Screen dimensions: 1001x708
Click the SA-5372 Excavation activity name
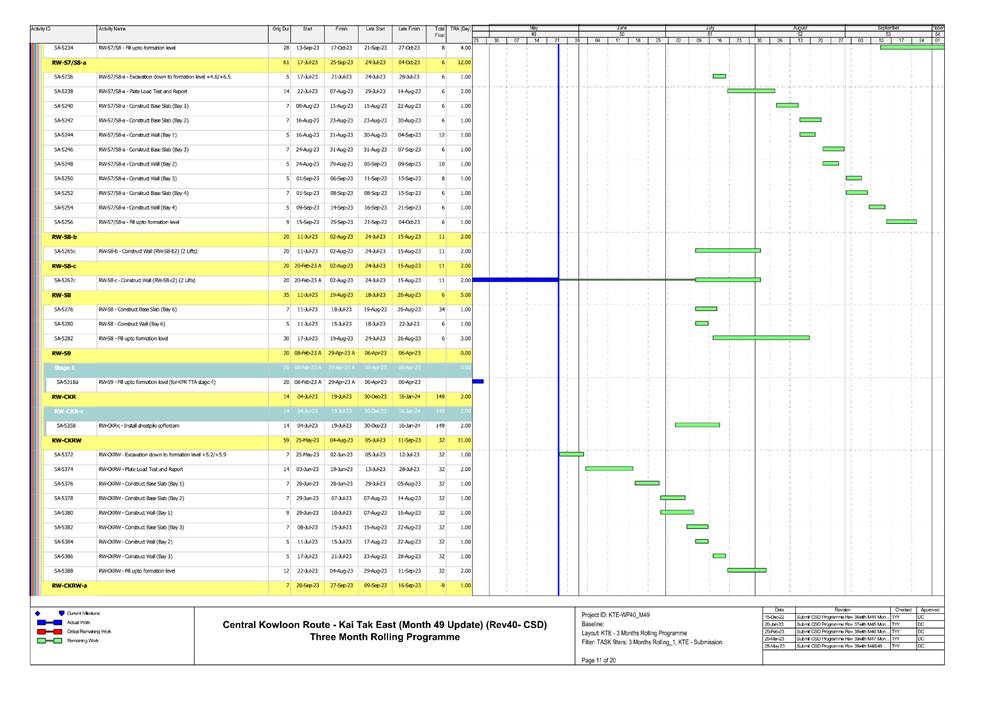pyautogui.click(x=164, y=454)
